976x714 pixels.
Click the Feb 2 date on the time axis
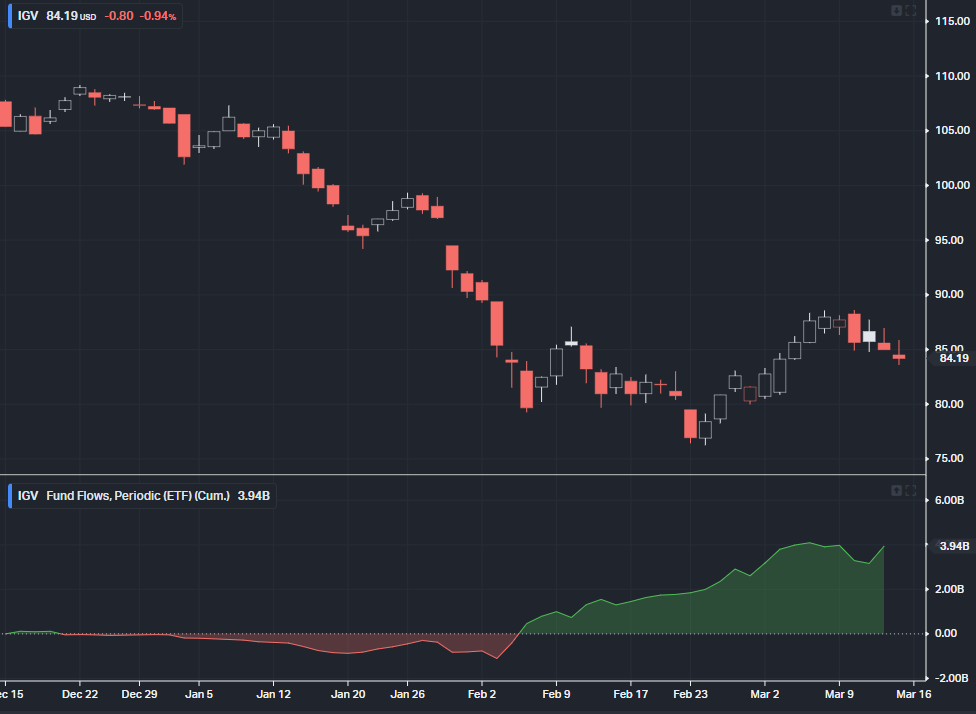(x=482, y=693)
